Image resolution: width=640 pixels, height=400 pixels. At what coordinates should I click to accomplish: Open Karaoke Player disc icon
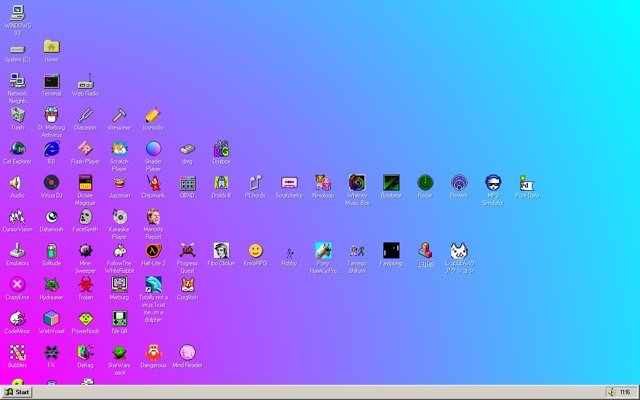tap(119, 217)
